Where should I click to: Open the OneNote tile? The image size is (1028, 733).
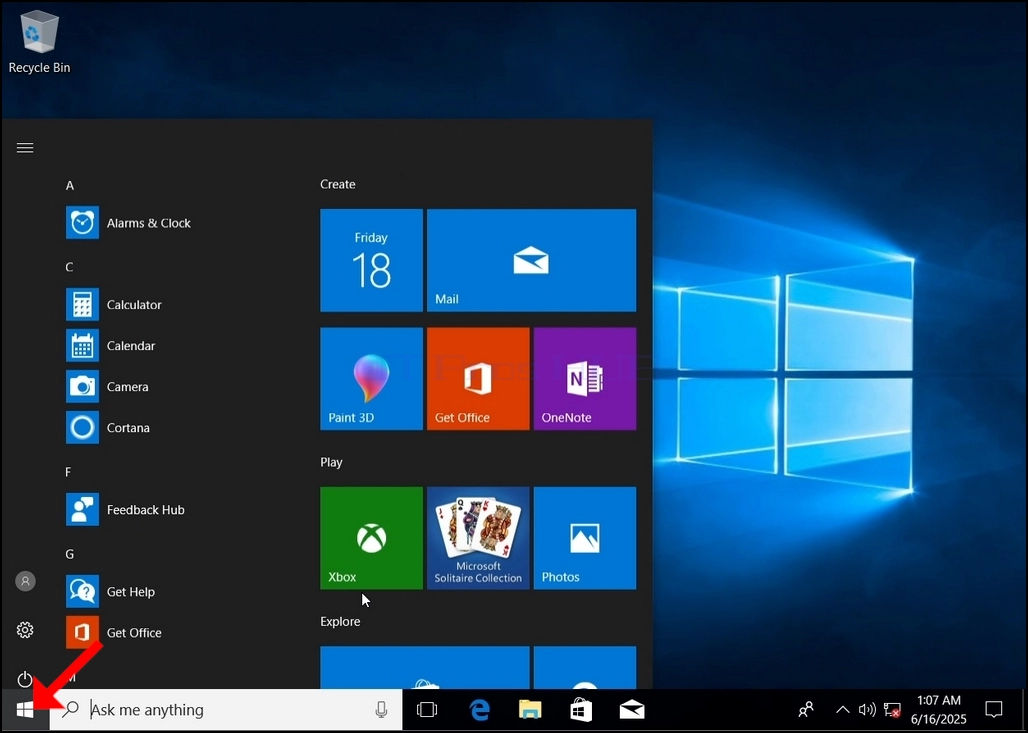pyautogui.click(x=585, y=379)
